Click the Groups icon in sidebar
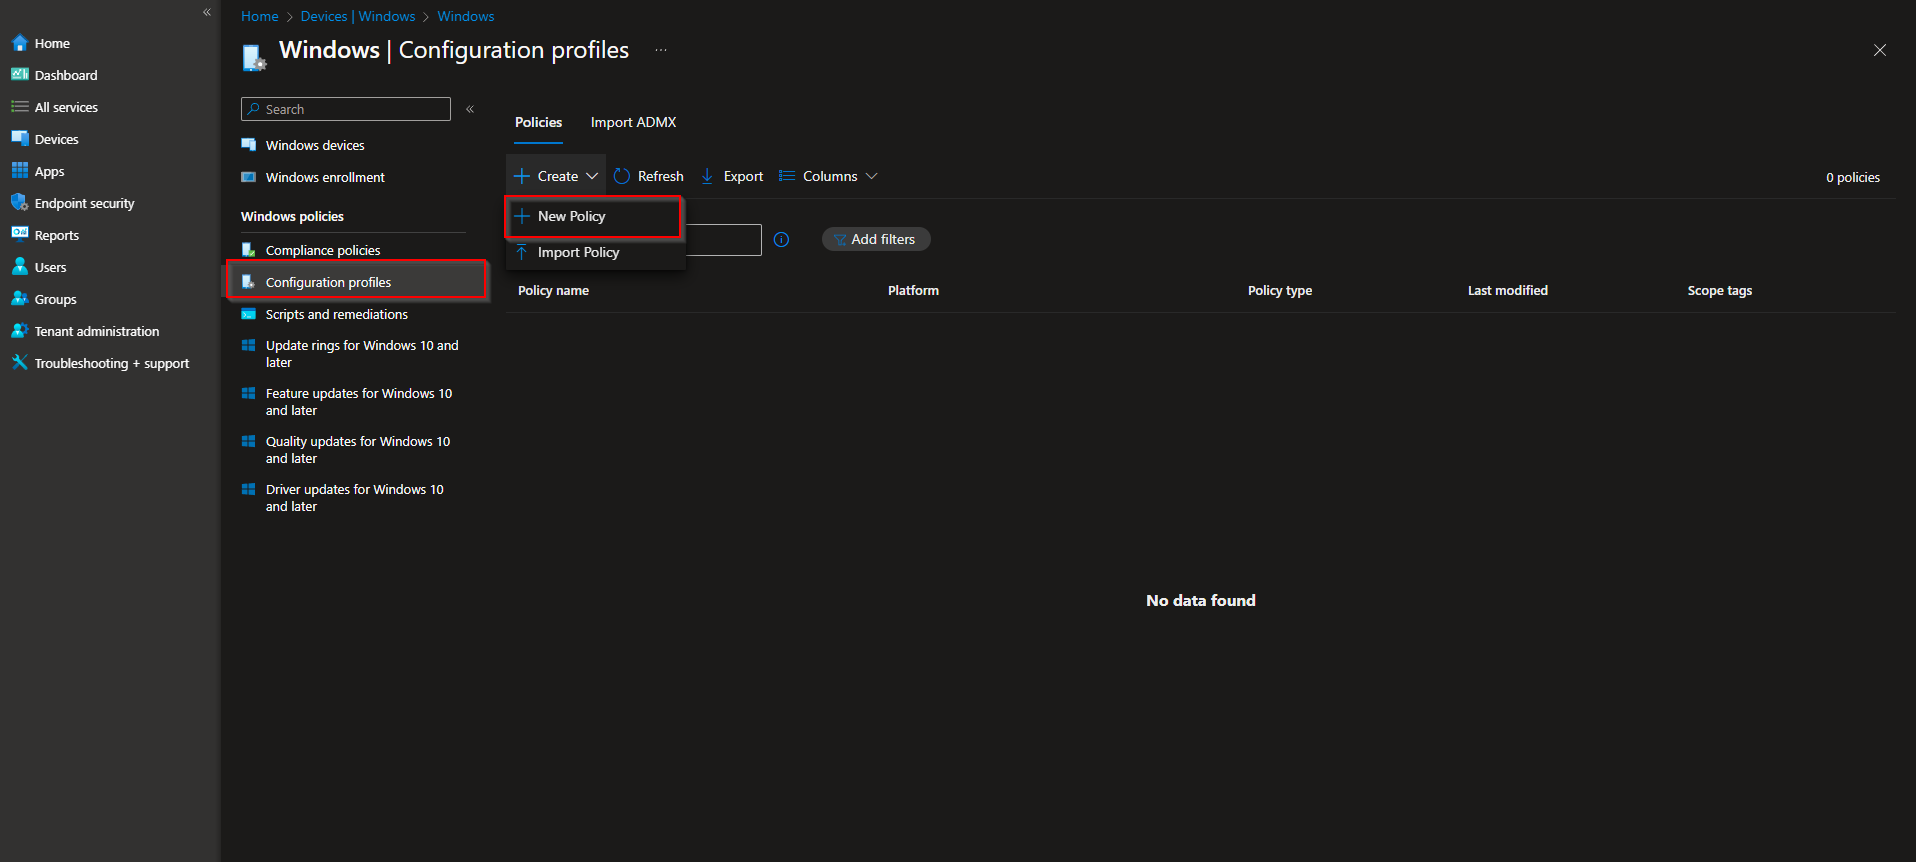 (19, 299)
